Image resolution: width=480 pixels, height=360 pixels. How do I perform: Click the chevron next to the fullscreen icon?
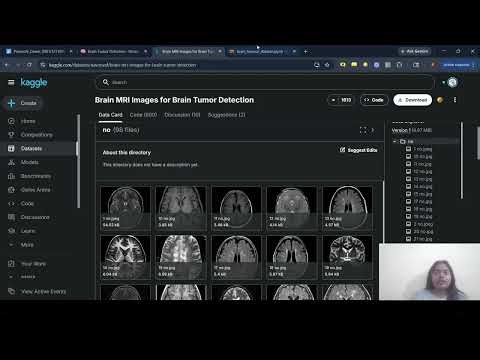tap(373, 130)
